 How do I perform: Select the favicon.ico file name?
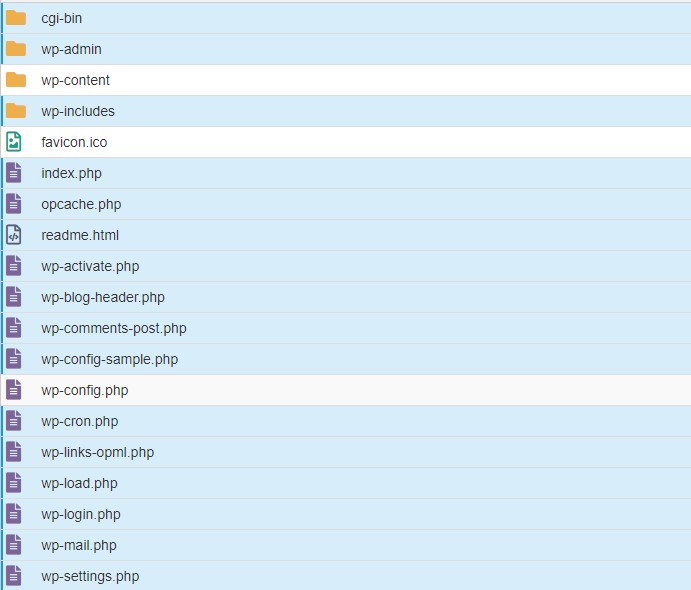[74, 142]
